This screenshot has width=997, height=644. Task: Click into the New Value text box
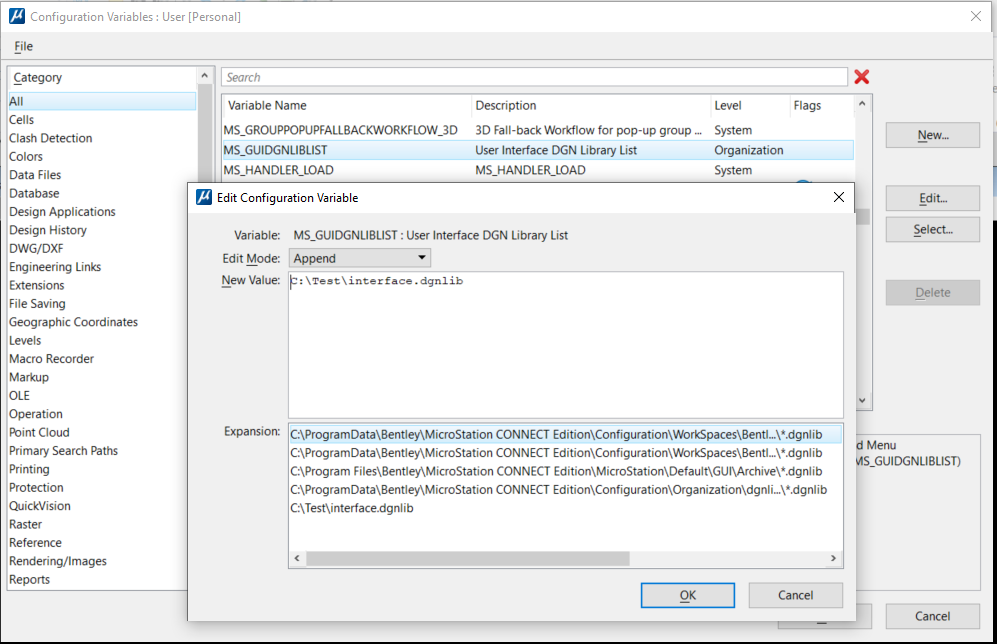pyautogui.click(x=566, y=345)
